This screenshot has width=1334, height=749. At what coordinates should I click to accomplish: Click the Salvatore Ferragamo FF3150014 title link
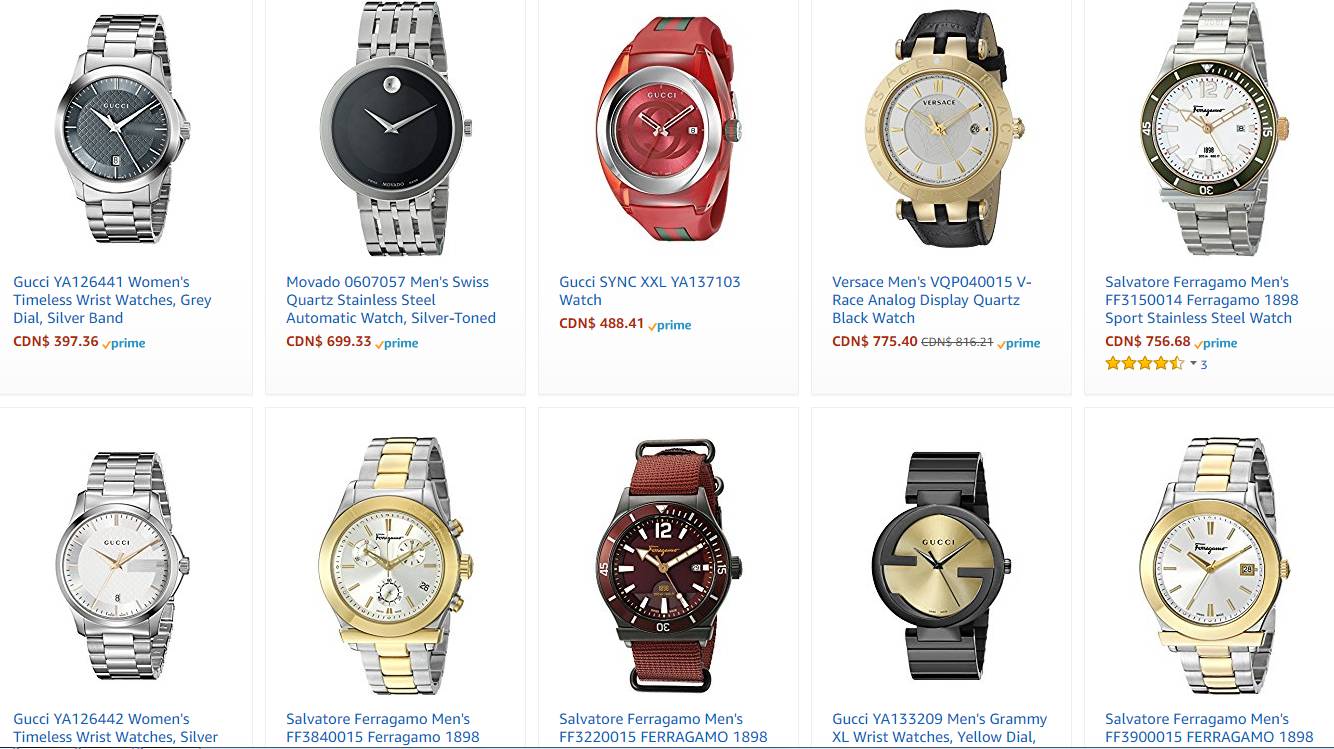1202,300
